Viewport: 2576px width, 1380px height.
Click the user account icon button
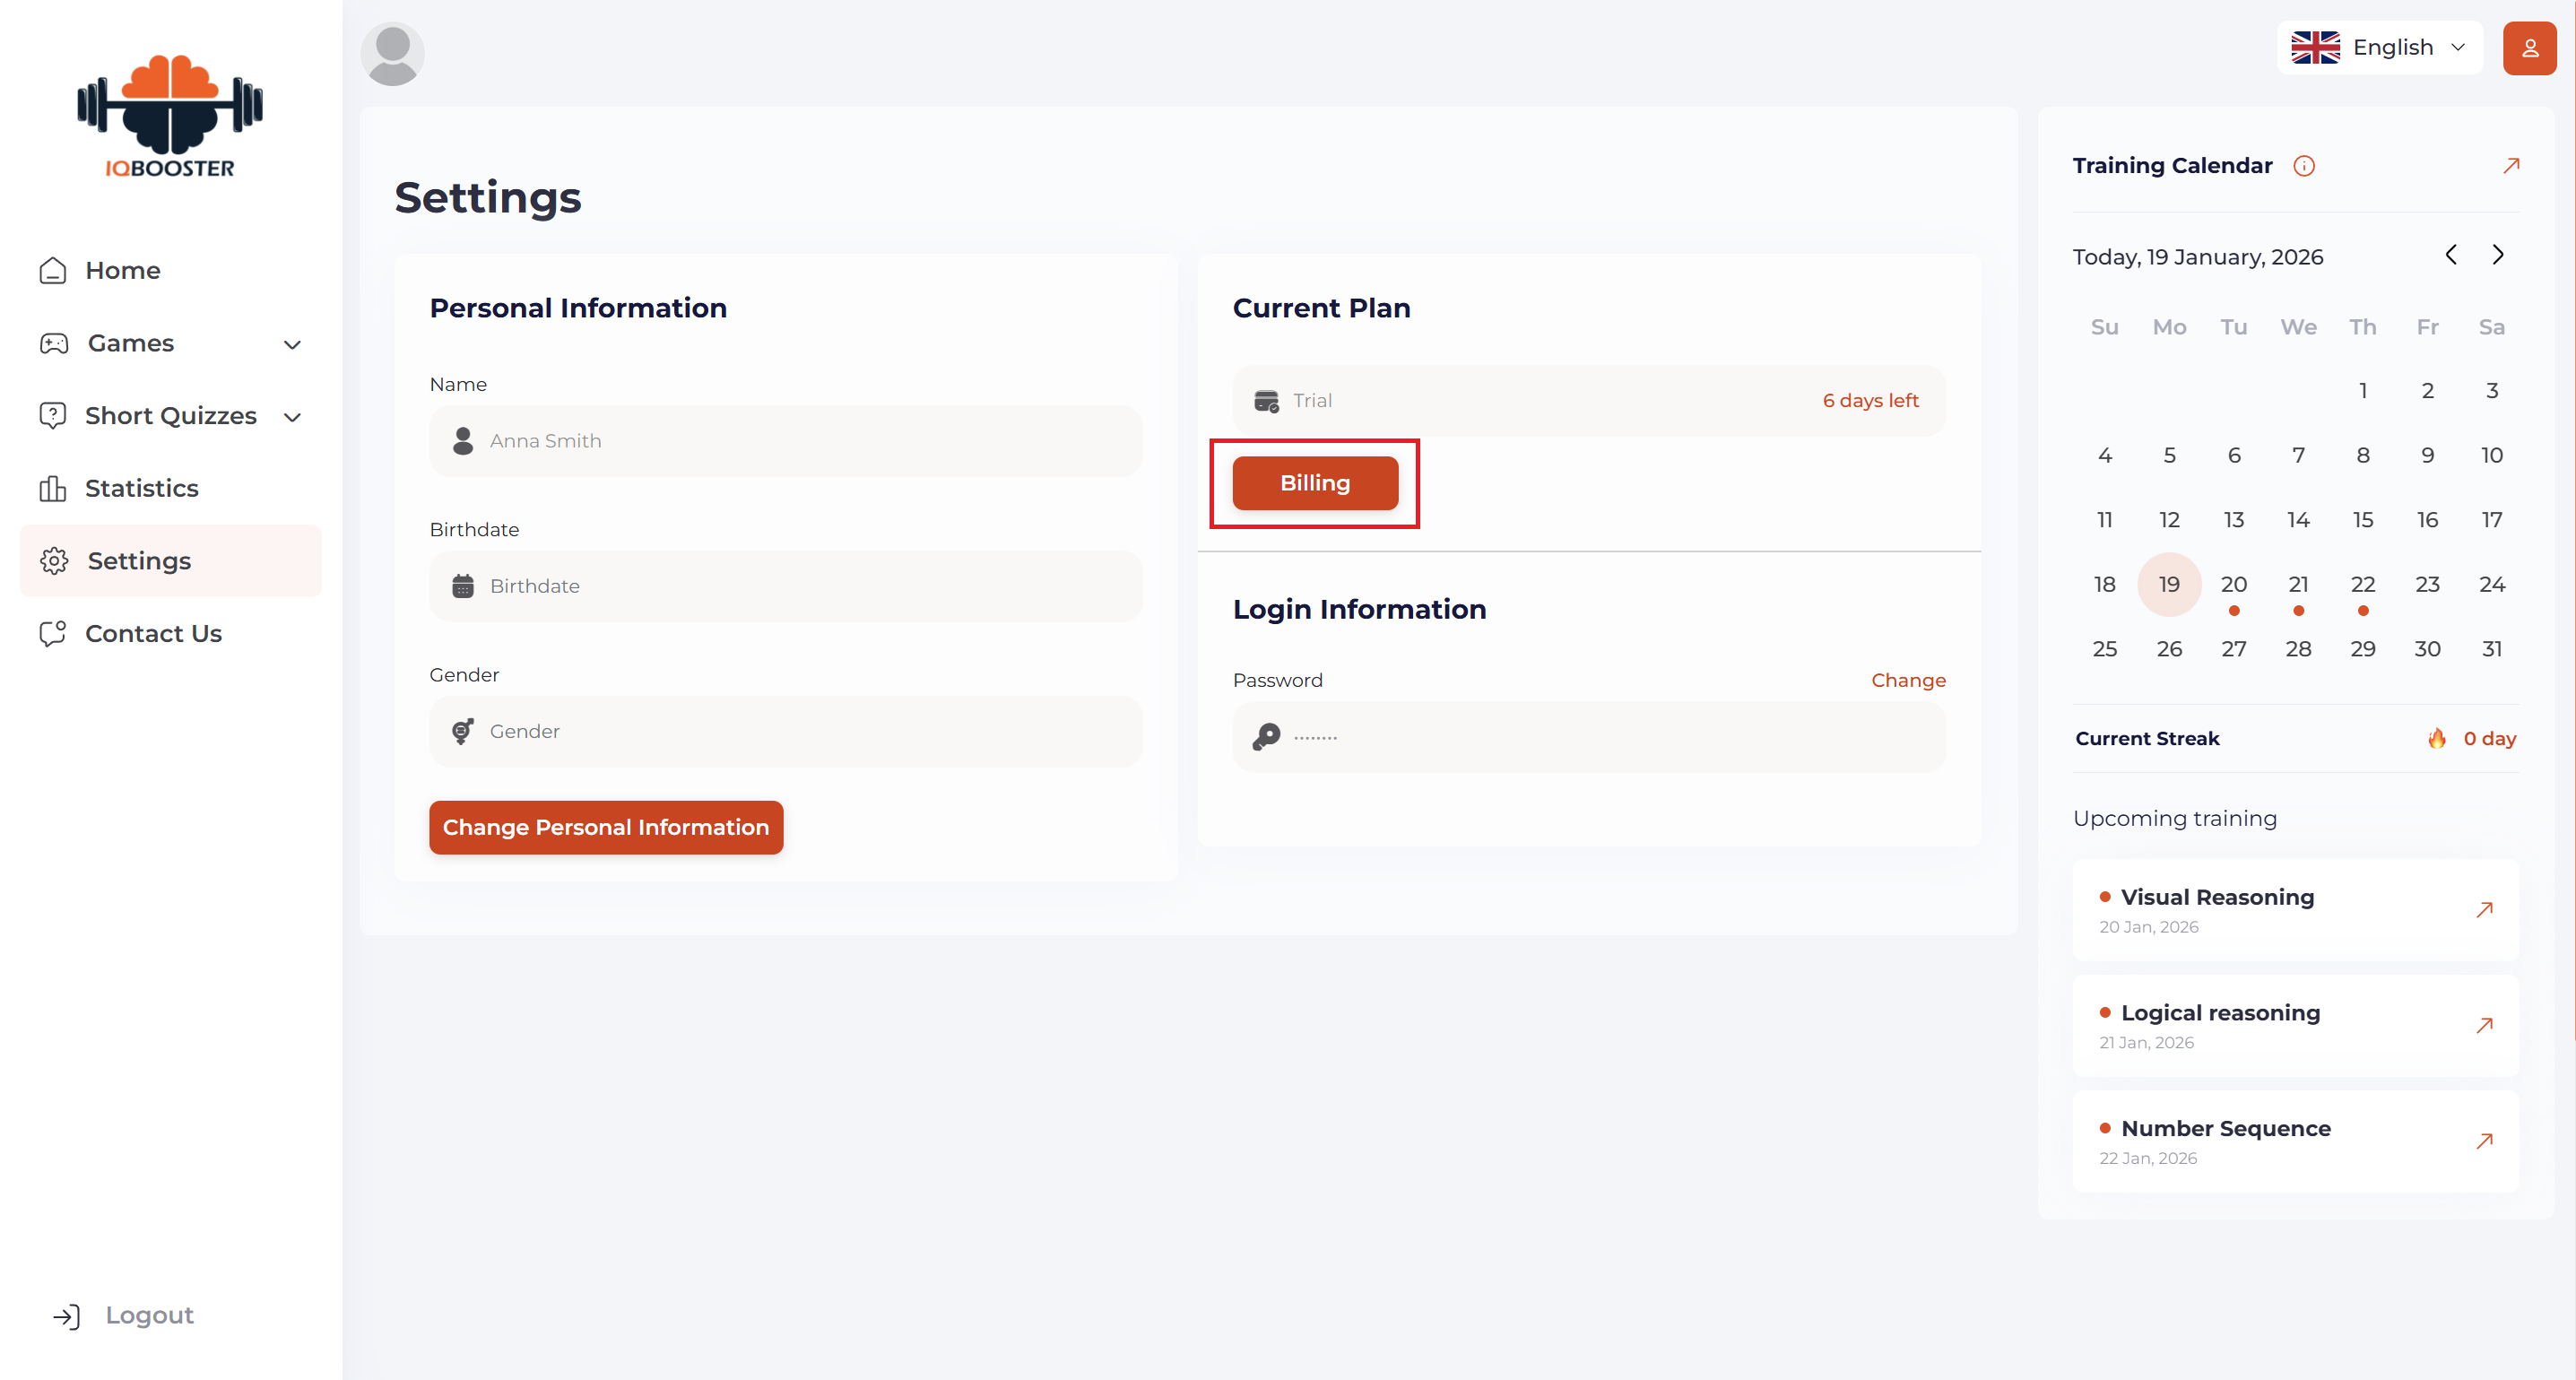(2528, 48)
